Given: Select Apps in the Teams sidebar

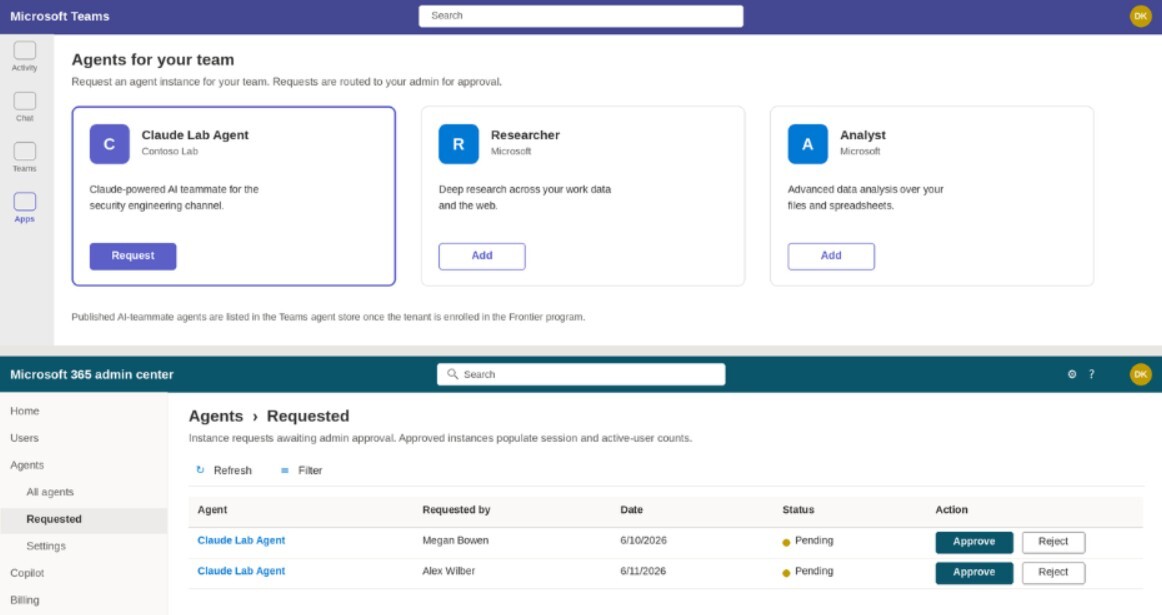Looking at the screenshot, I should point(24,207).
